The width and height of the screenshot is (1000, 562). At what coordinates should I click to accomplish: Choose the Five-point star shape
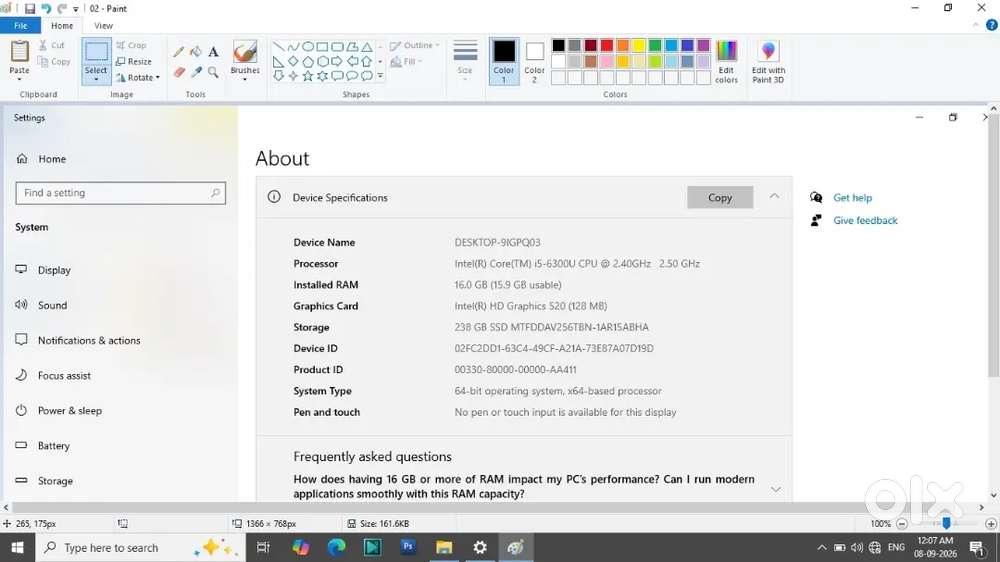[x=308, y=76]
